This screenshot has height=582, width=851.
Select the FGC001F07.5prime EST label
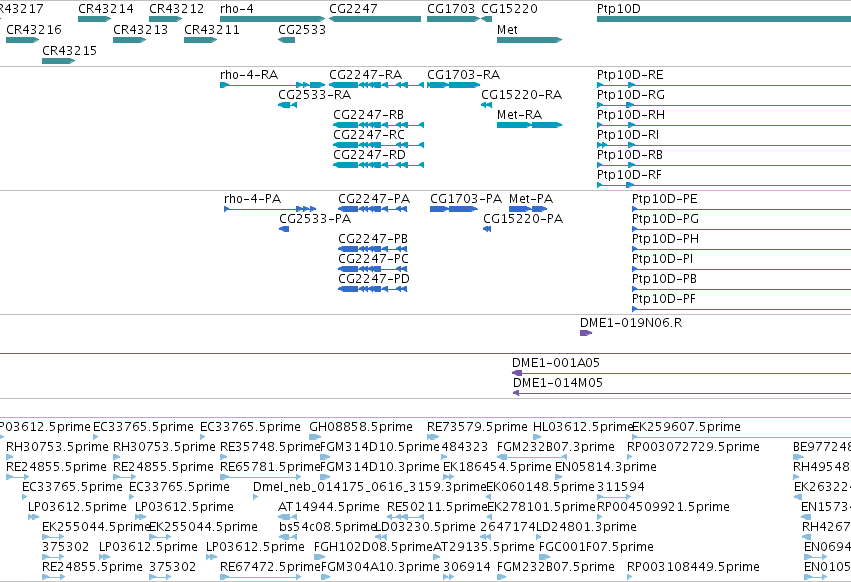click(596, 547)
